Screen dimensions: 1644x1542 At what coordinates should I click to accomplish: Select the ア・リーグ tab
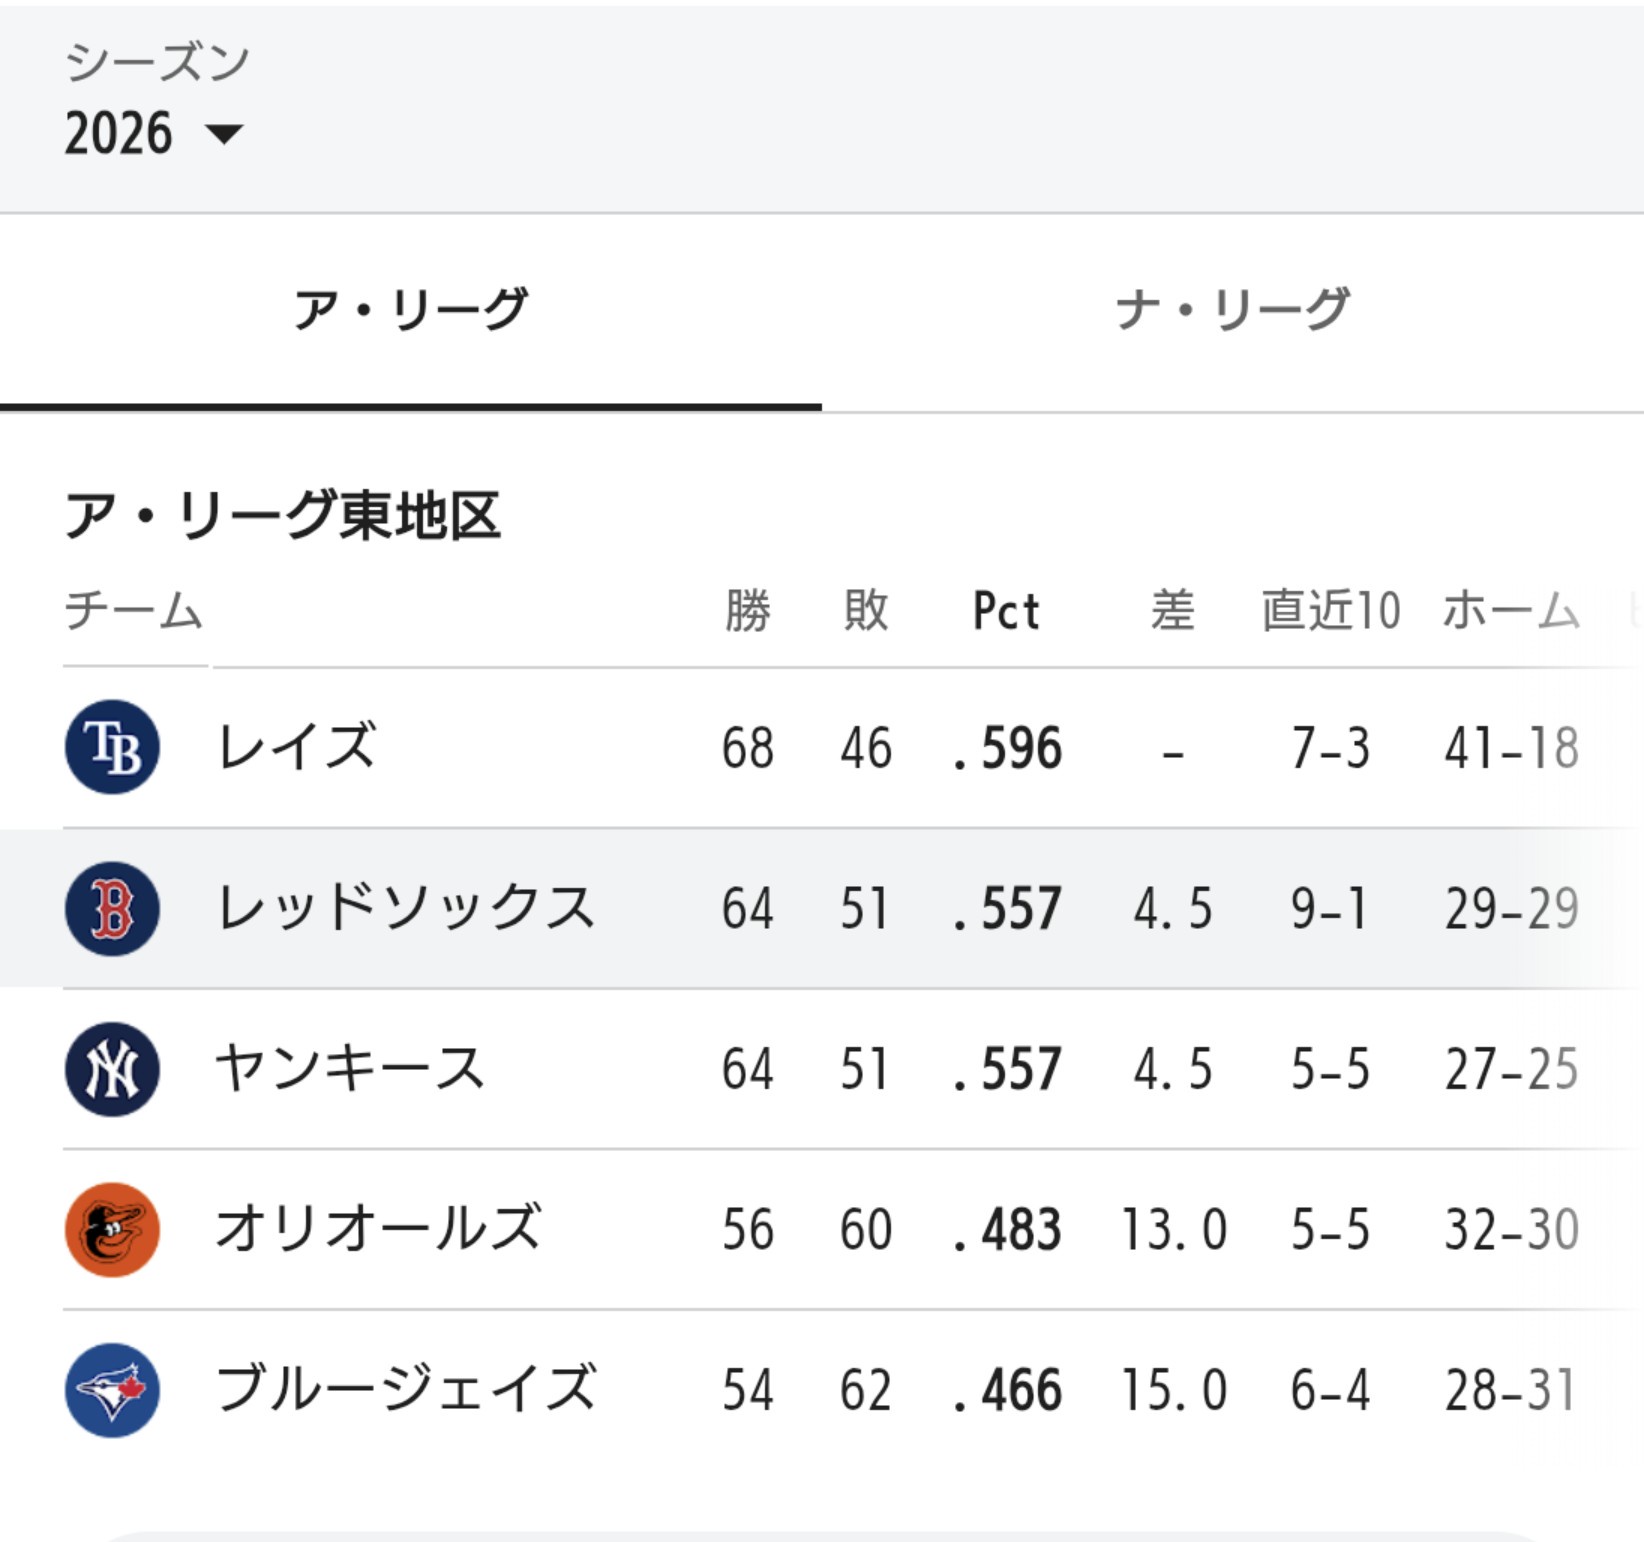(410, 309)
